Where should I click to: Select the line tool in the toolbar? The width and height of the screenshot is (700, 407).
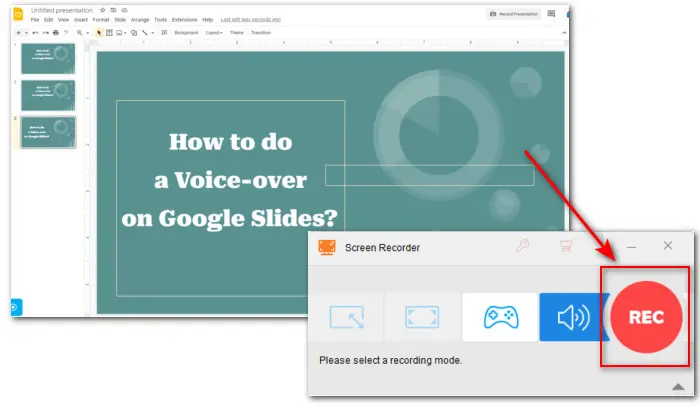[145, 33]
